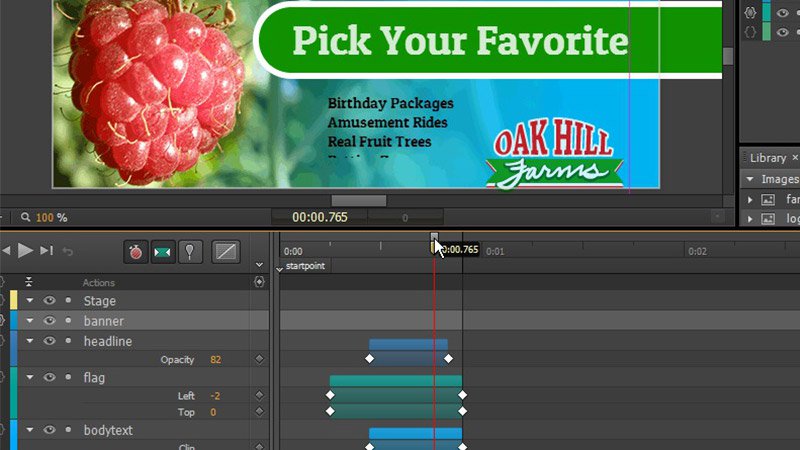Collapse the headline layer properties

[x=30, y=340]
